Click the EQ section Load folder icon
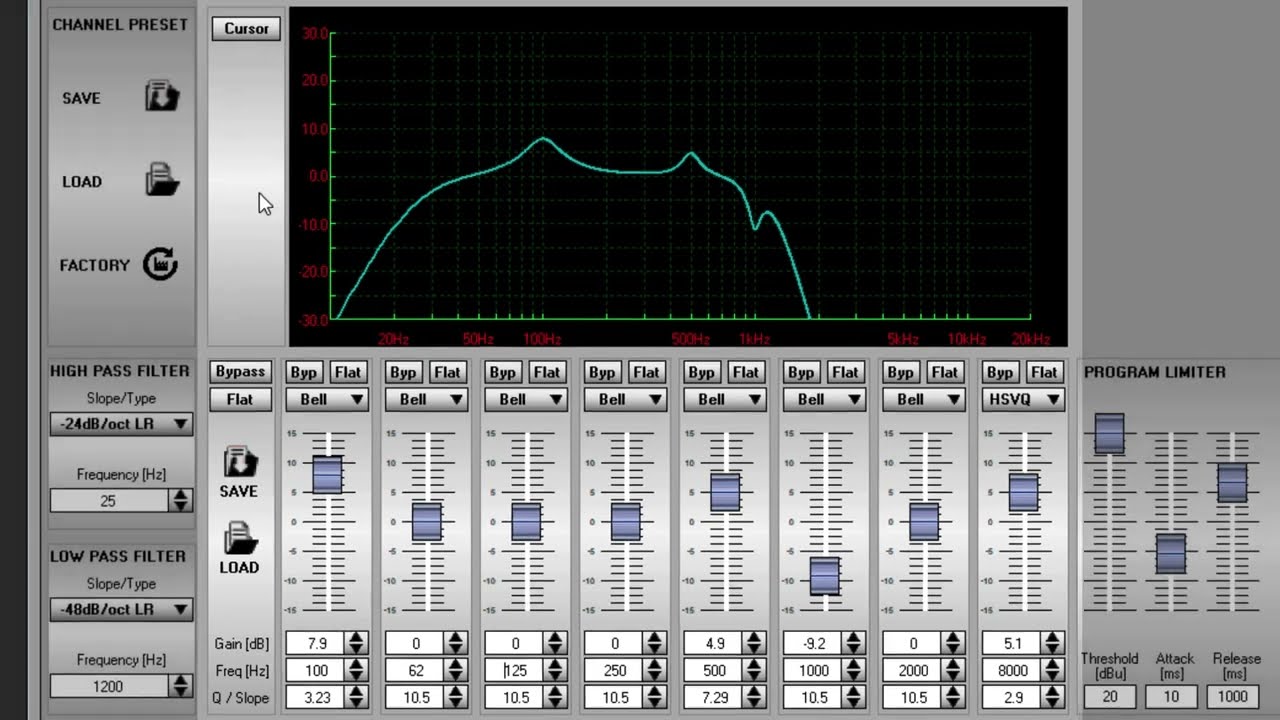1280x720 pixels. (x=240, y=538)
